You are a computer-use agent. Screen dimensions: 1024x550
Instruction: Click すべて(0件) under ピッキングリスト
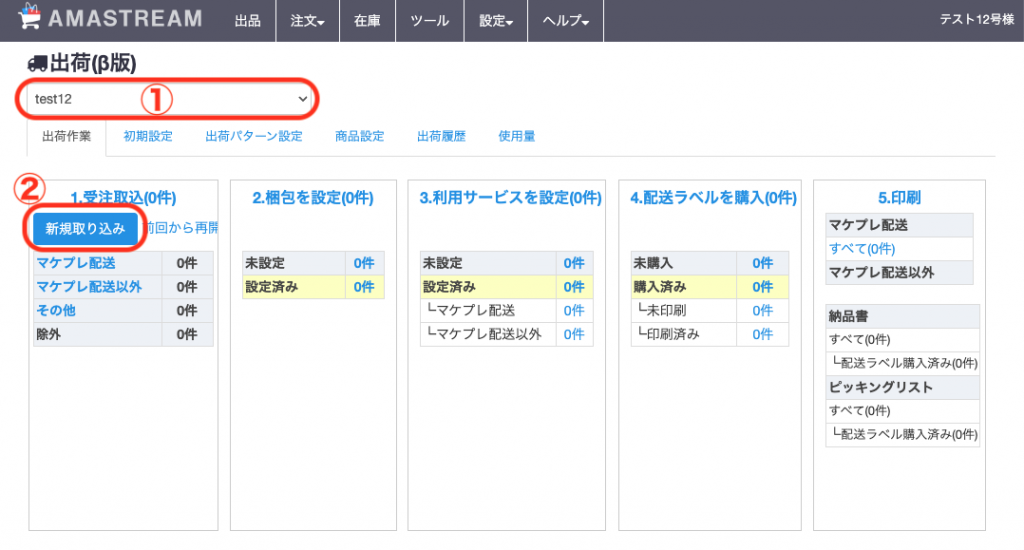pyautogui.click(x=859, y=411)
